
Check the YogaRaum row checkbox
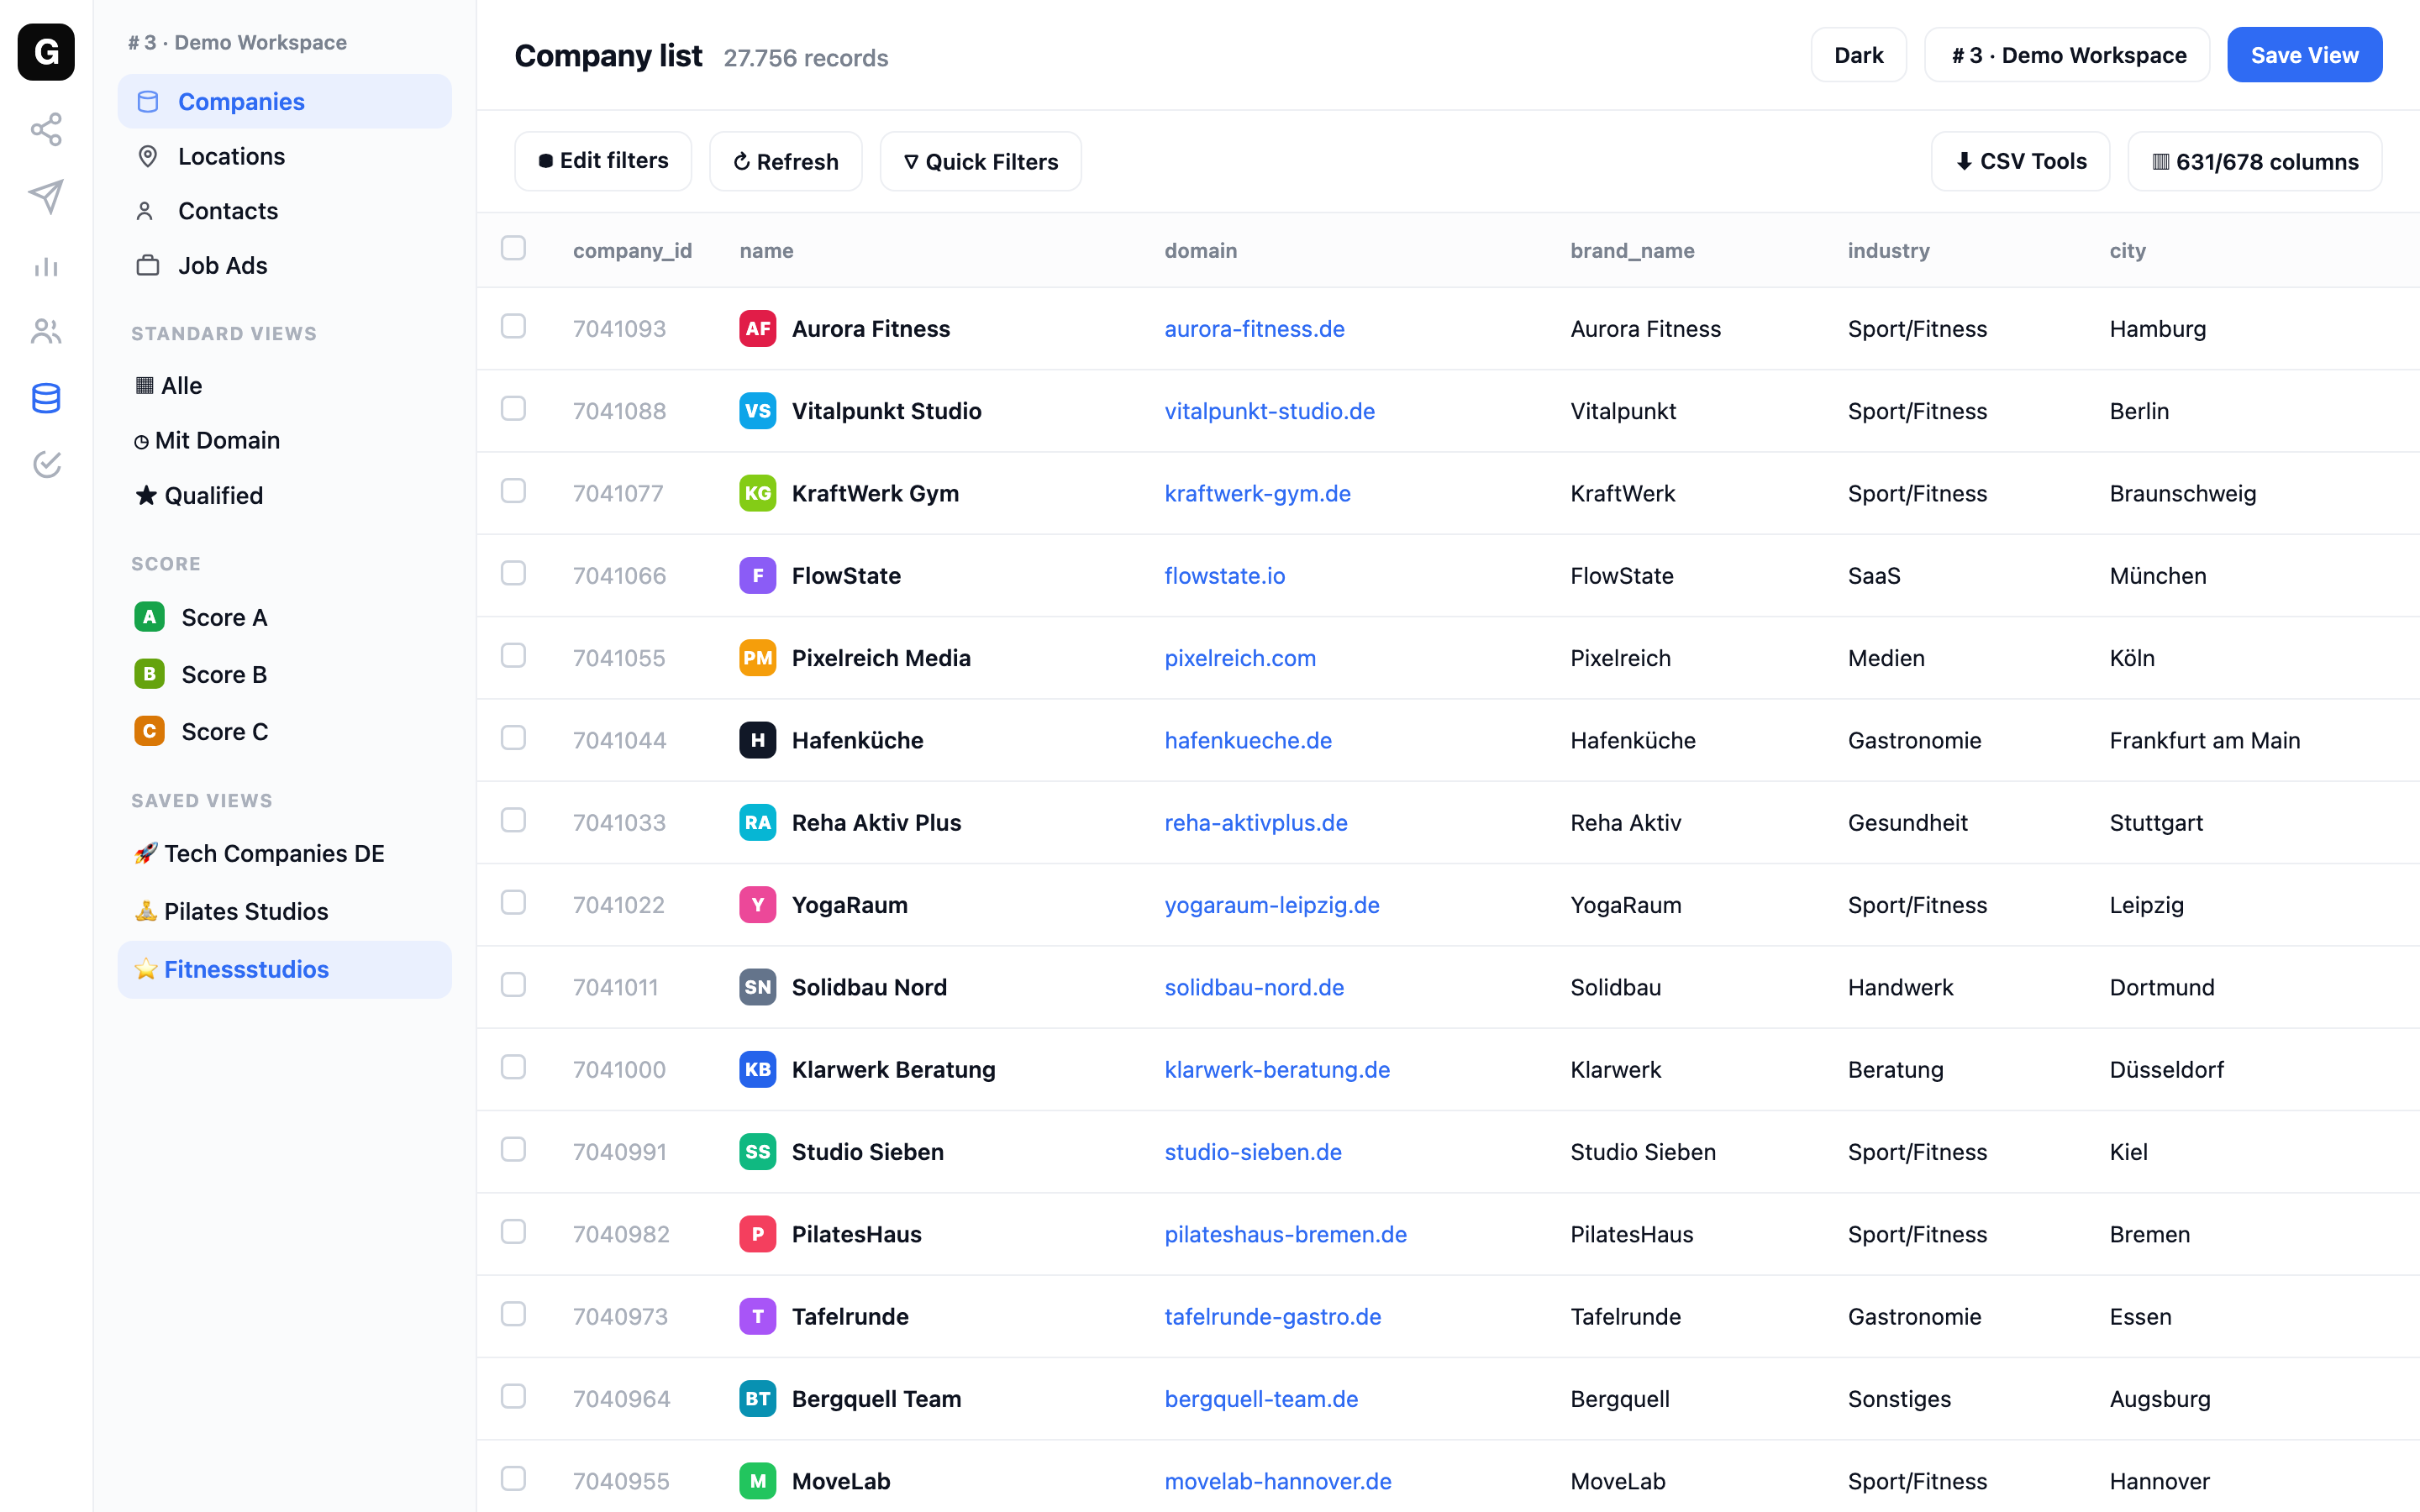(x=513, y=902)
